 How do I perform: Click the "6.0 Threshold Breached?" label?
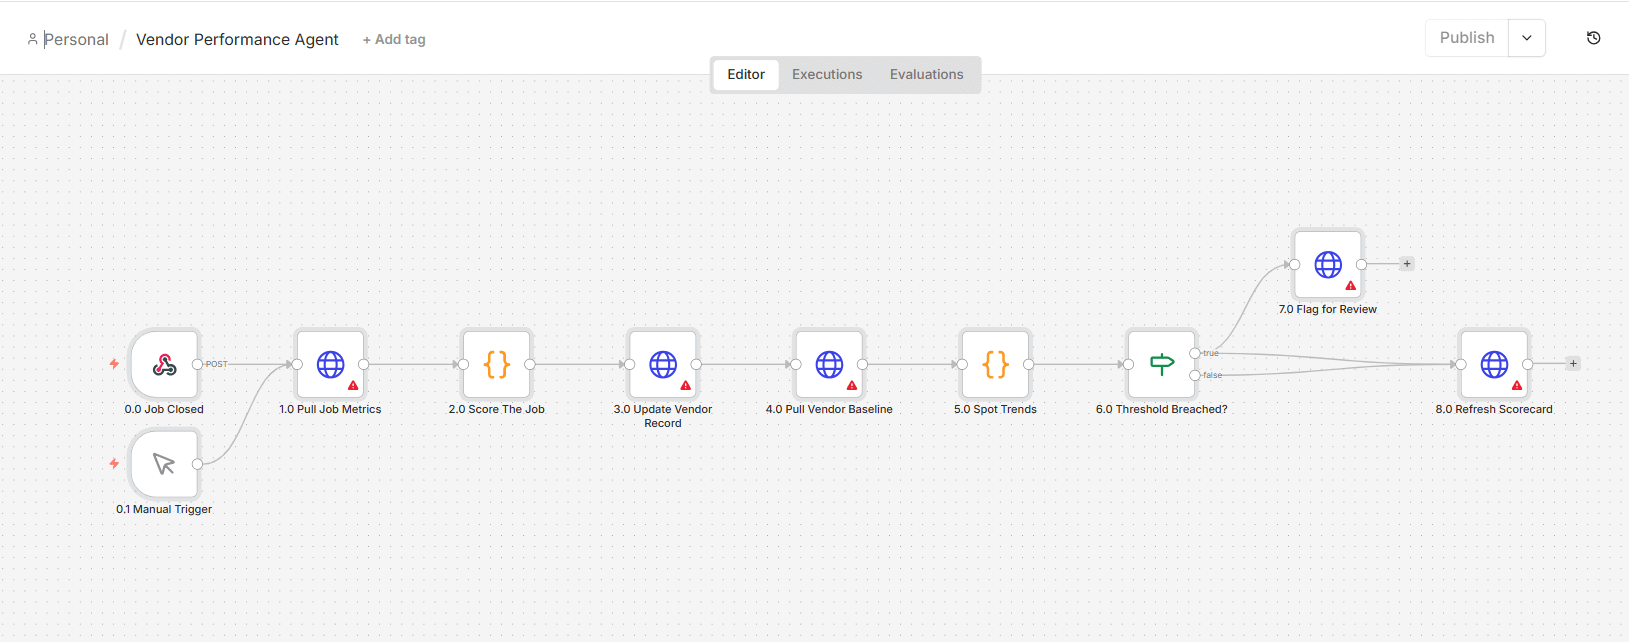(x=1161, y=409)
